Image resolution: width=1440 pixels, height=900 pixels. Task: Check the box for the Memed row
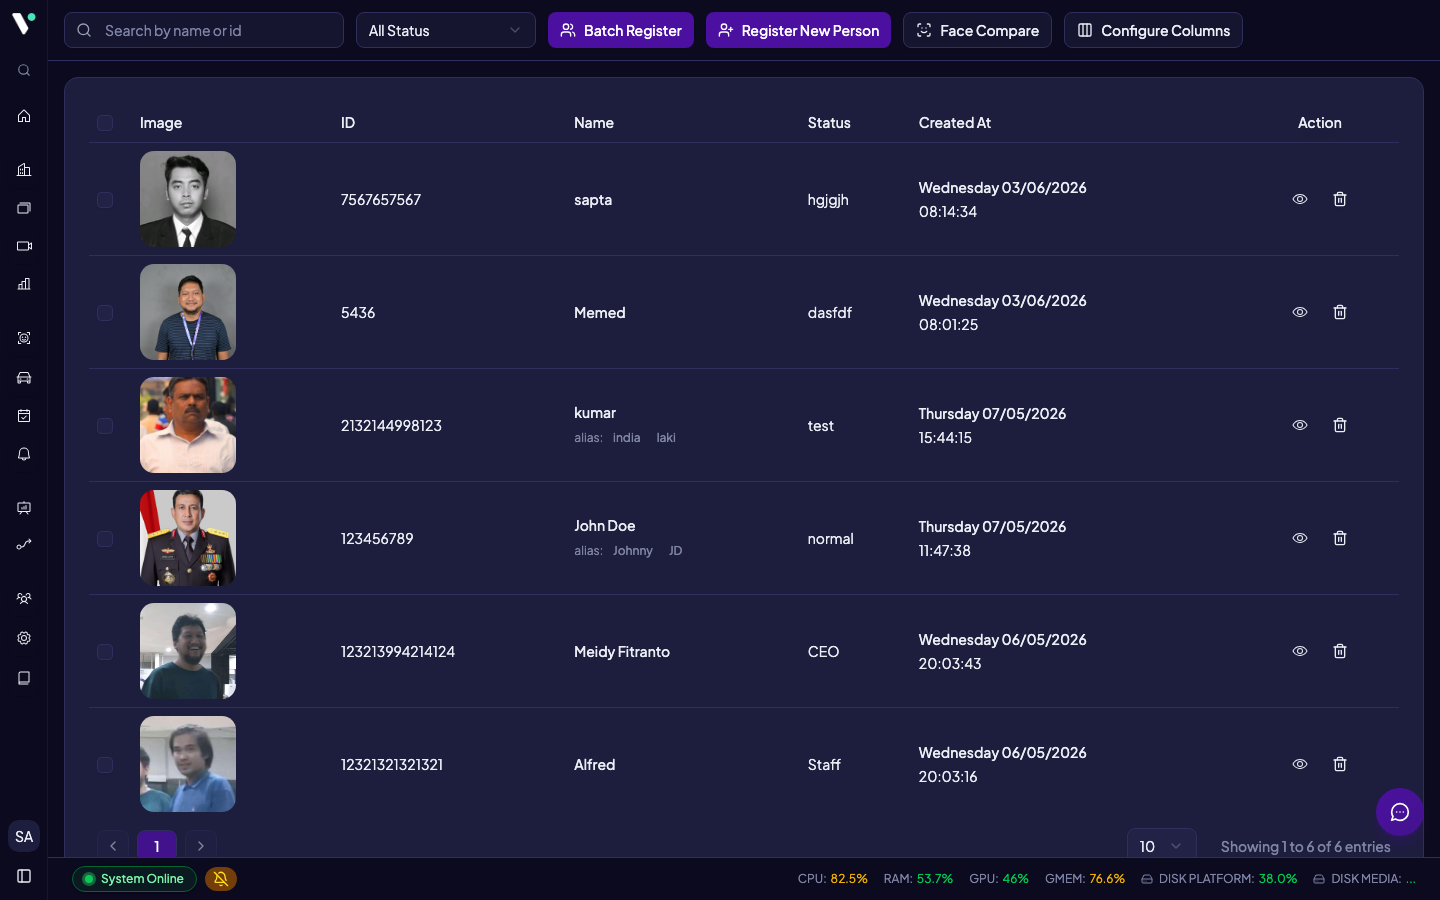(x=105, y=313)
